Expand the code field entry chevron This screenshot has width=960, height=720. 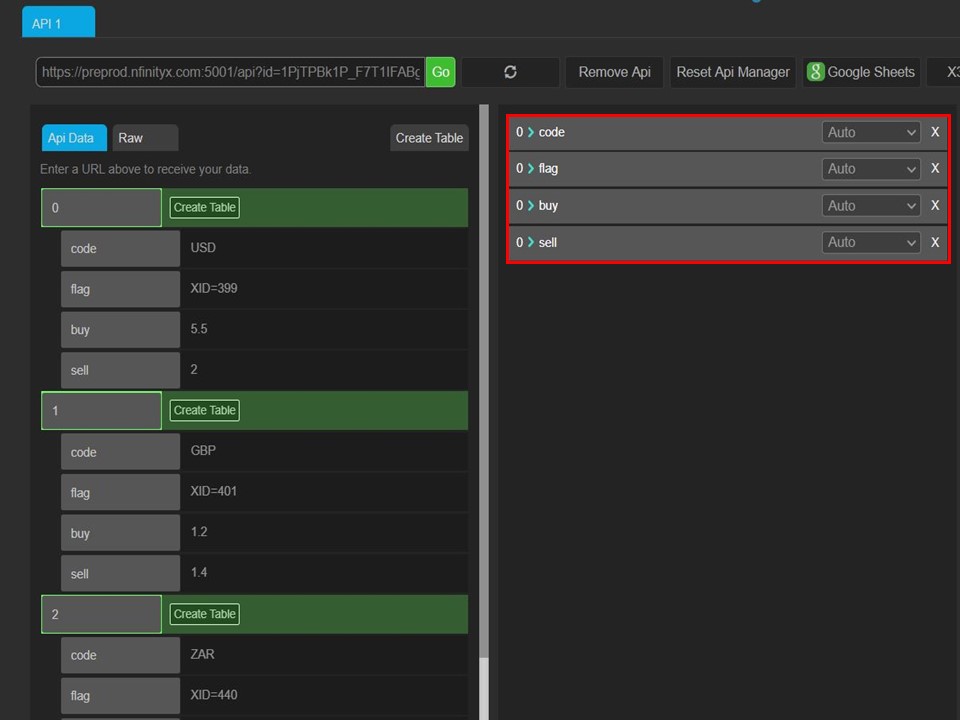[x=530, y=131]
